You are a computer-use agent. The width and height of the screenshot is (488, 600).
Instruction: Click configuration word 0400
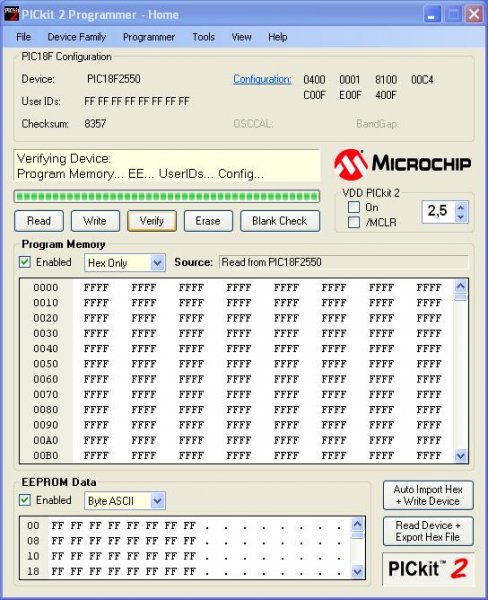point(314,80)
